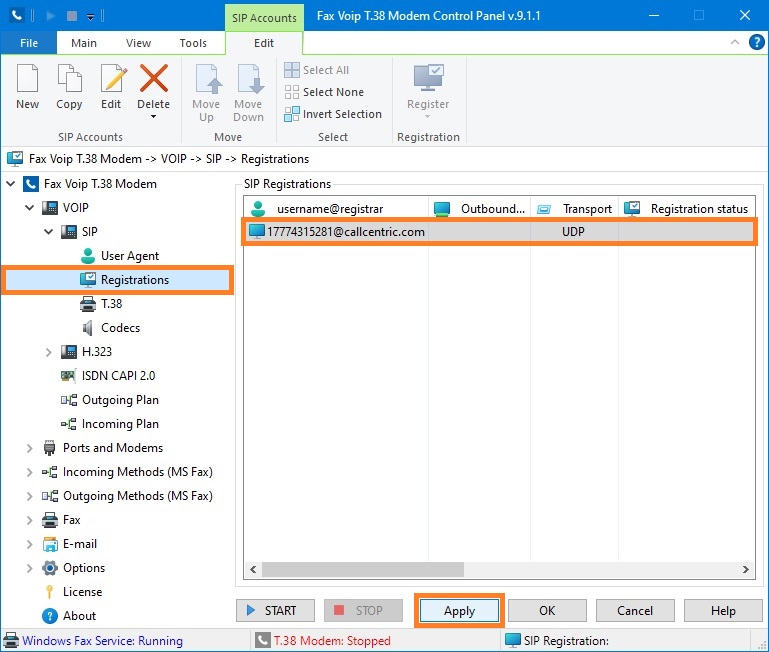Screen dimensions: 769x652
Task: Switch to the Main ribbon tab
Action: pos(84,43)
